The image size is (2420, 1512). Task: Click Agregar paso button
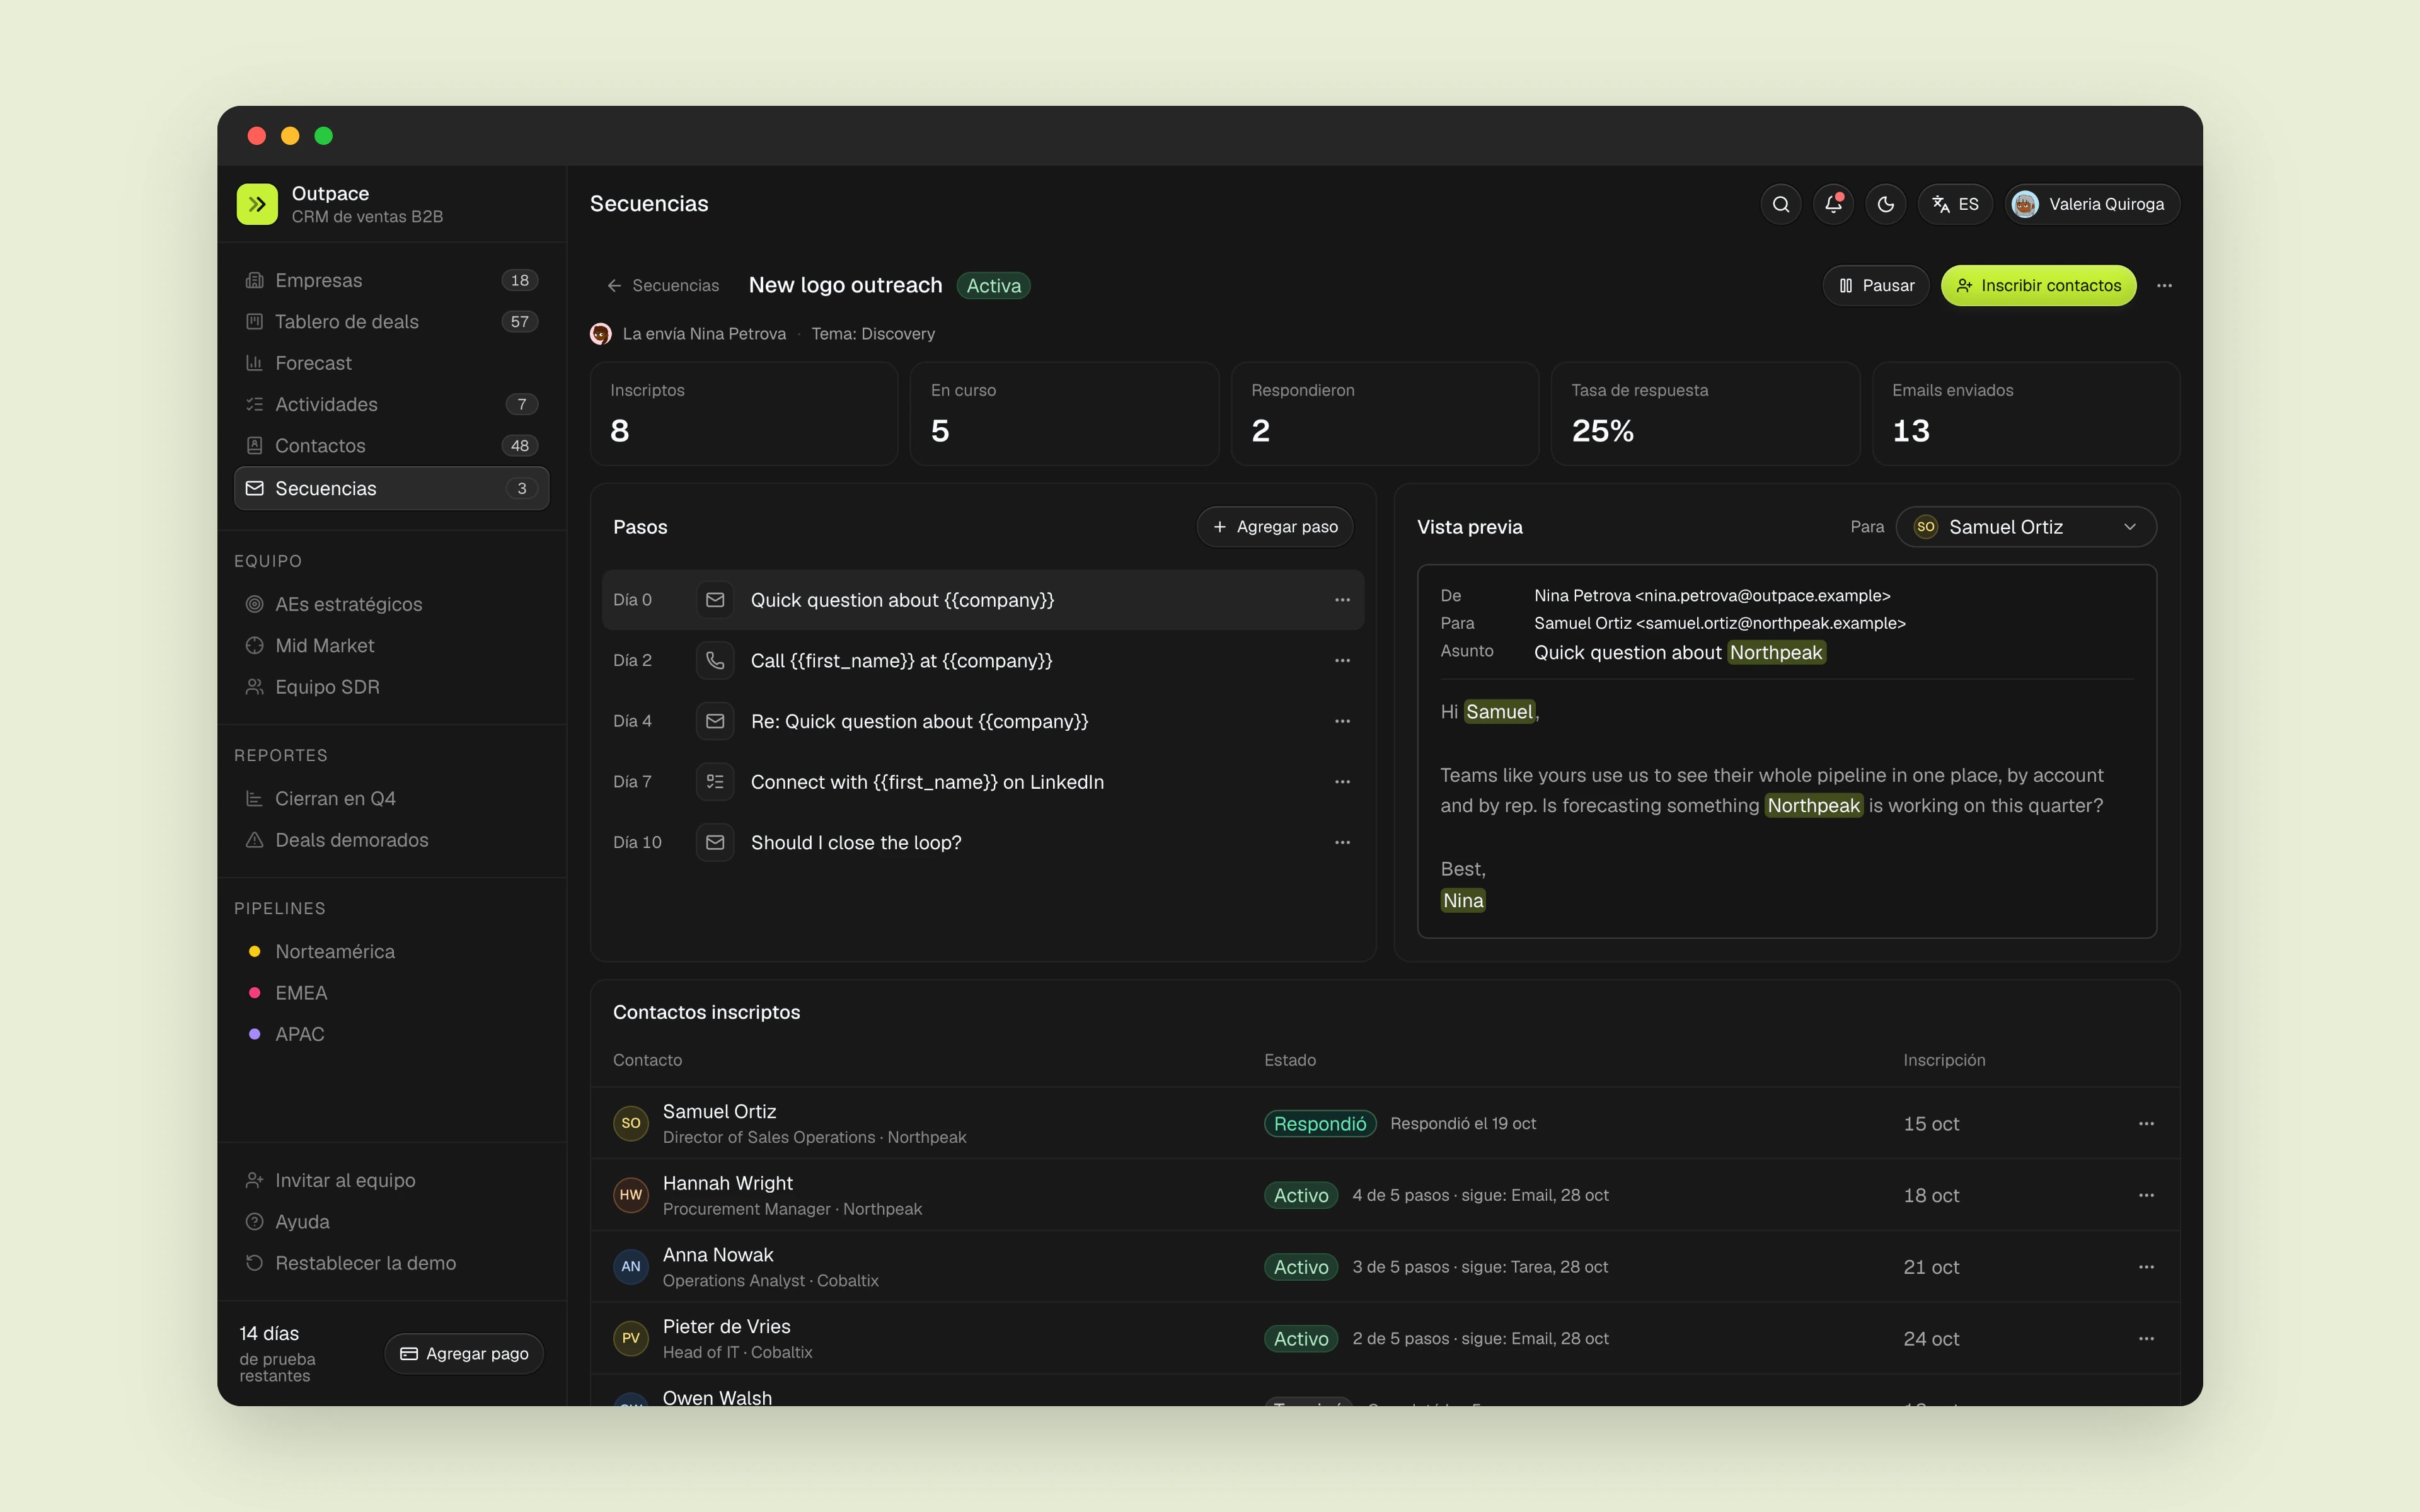(1275, 527)
